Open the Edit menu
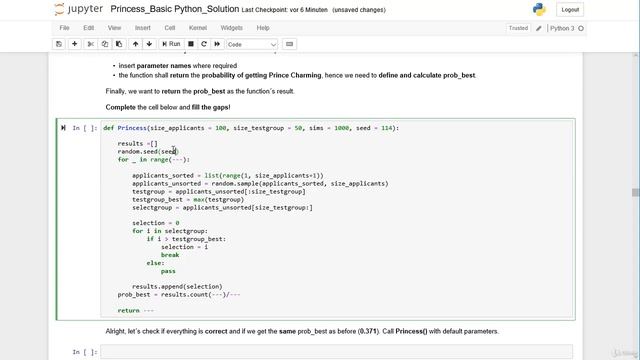The width and height of the screenshot is (640, 360). pos(89,28)
